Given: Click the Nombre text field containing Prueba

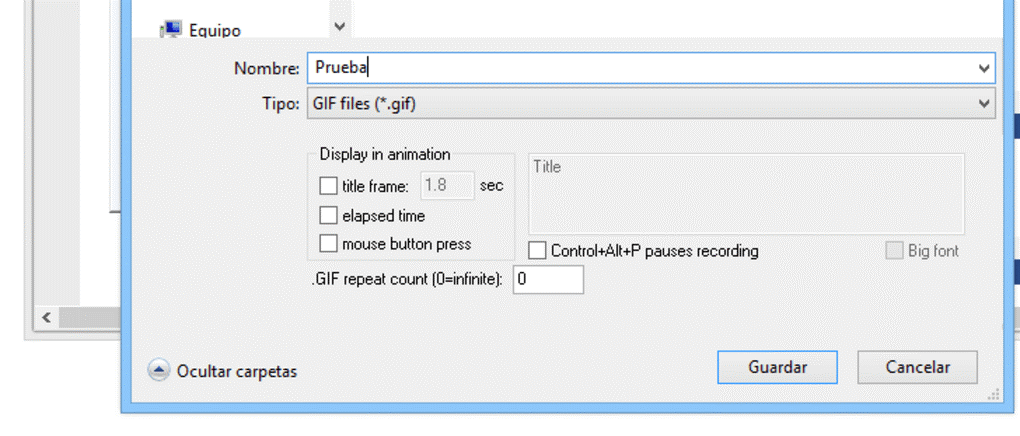Looking at the screenshot, I should 640,68.
